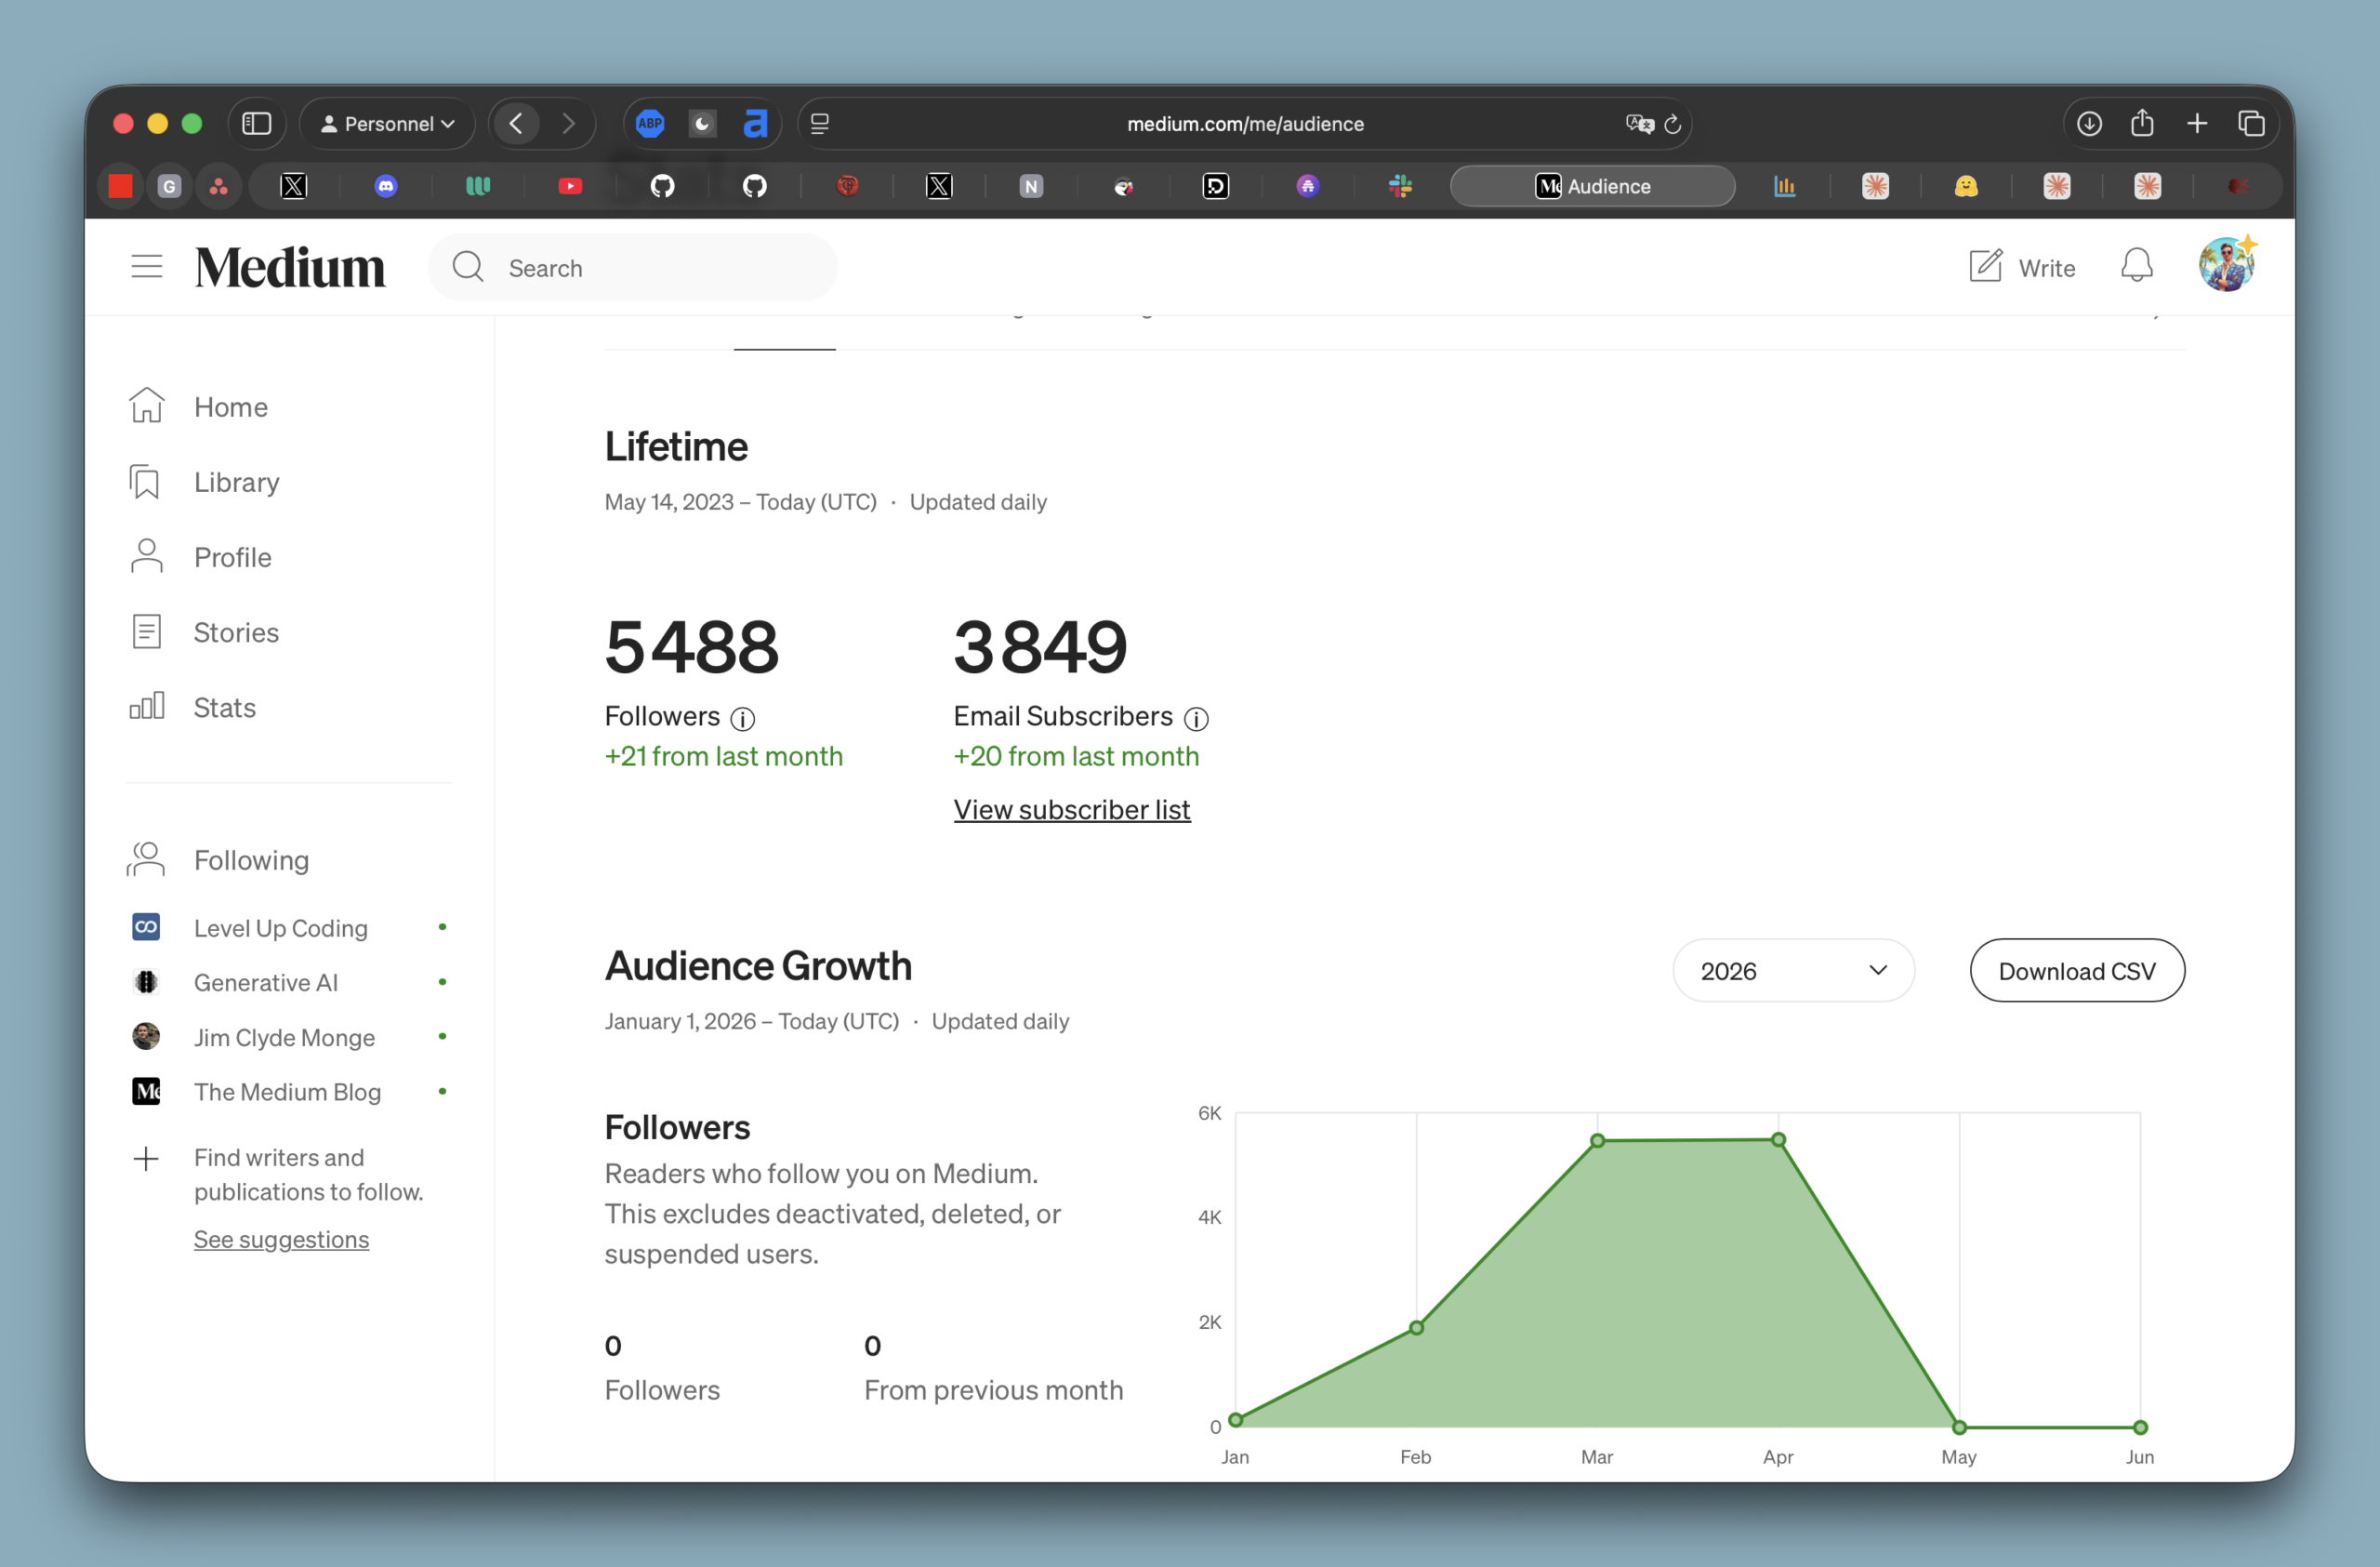The height and width of the screenshot is (1567, 2380).
Task: Open the Personnel profile dropdown
Action: coord(388,124)
